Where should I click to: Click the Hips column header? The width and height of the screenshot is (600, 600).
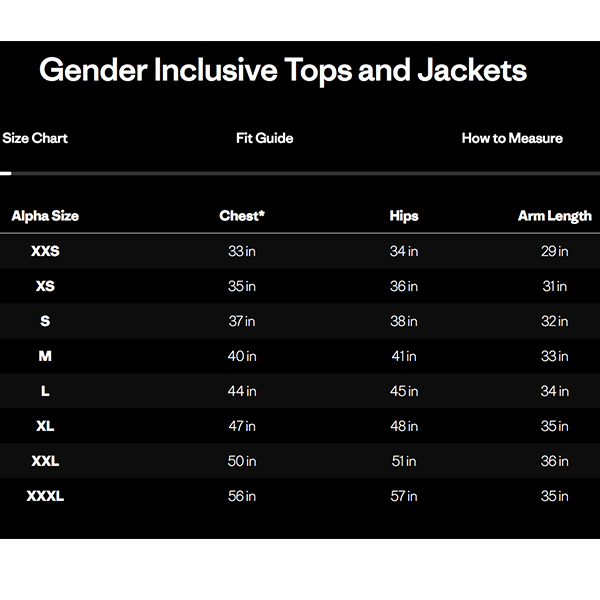pos(404,216)
